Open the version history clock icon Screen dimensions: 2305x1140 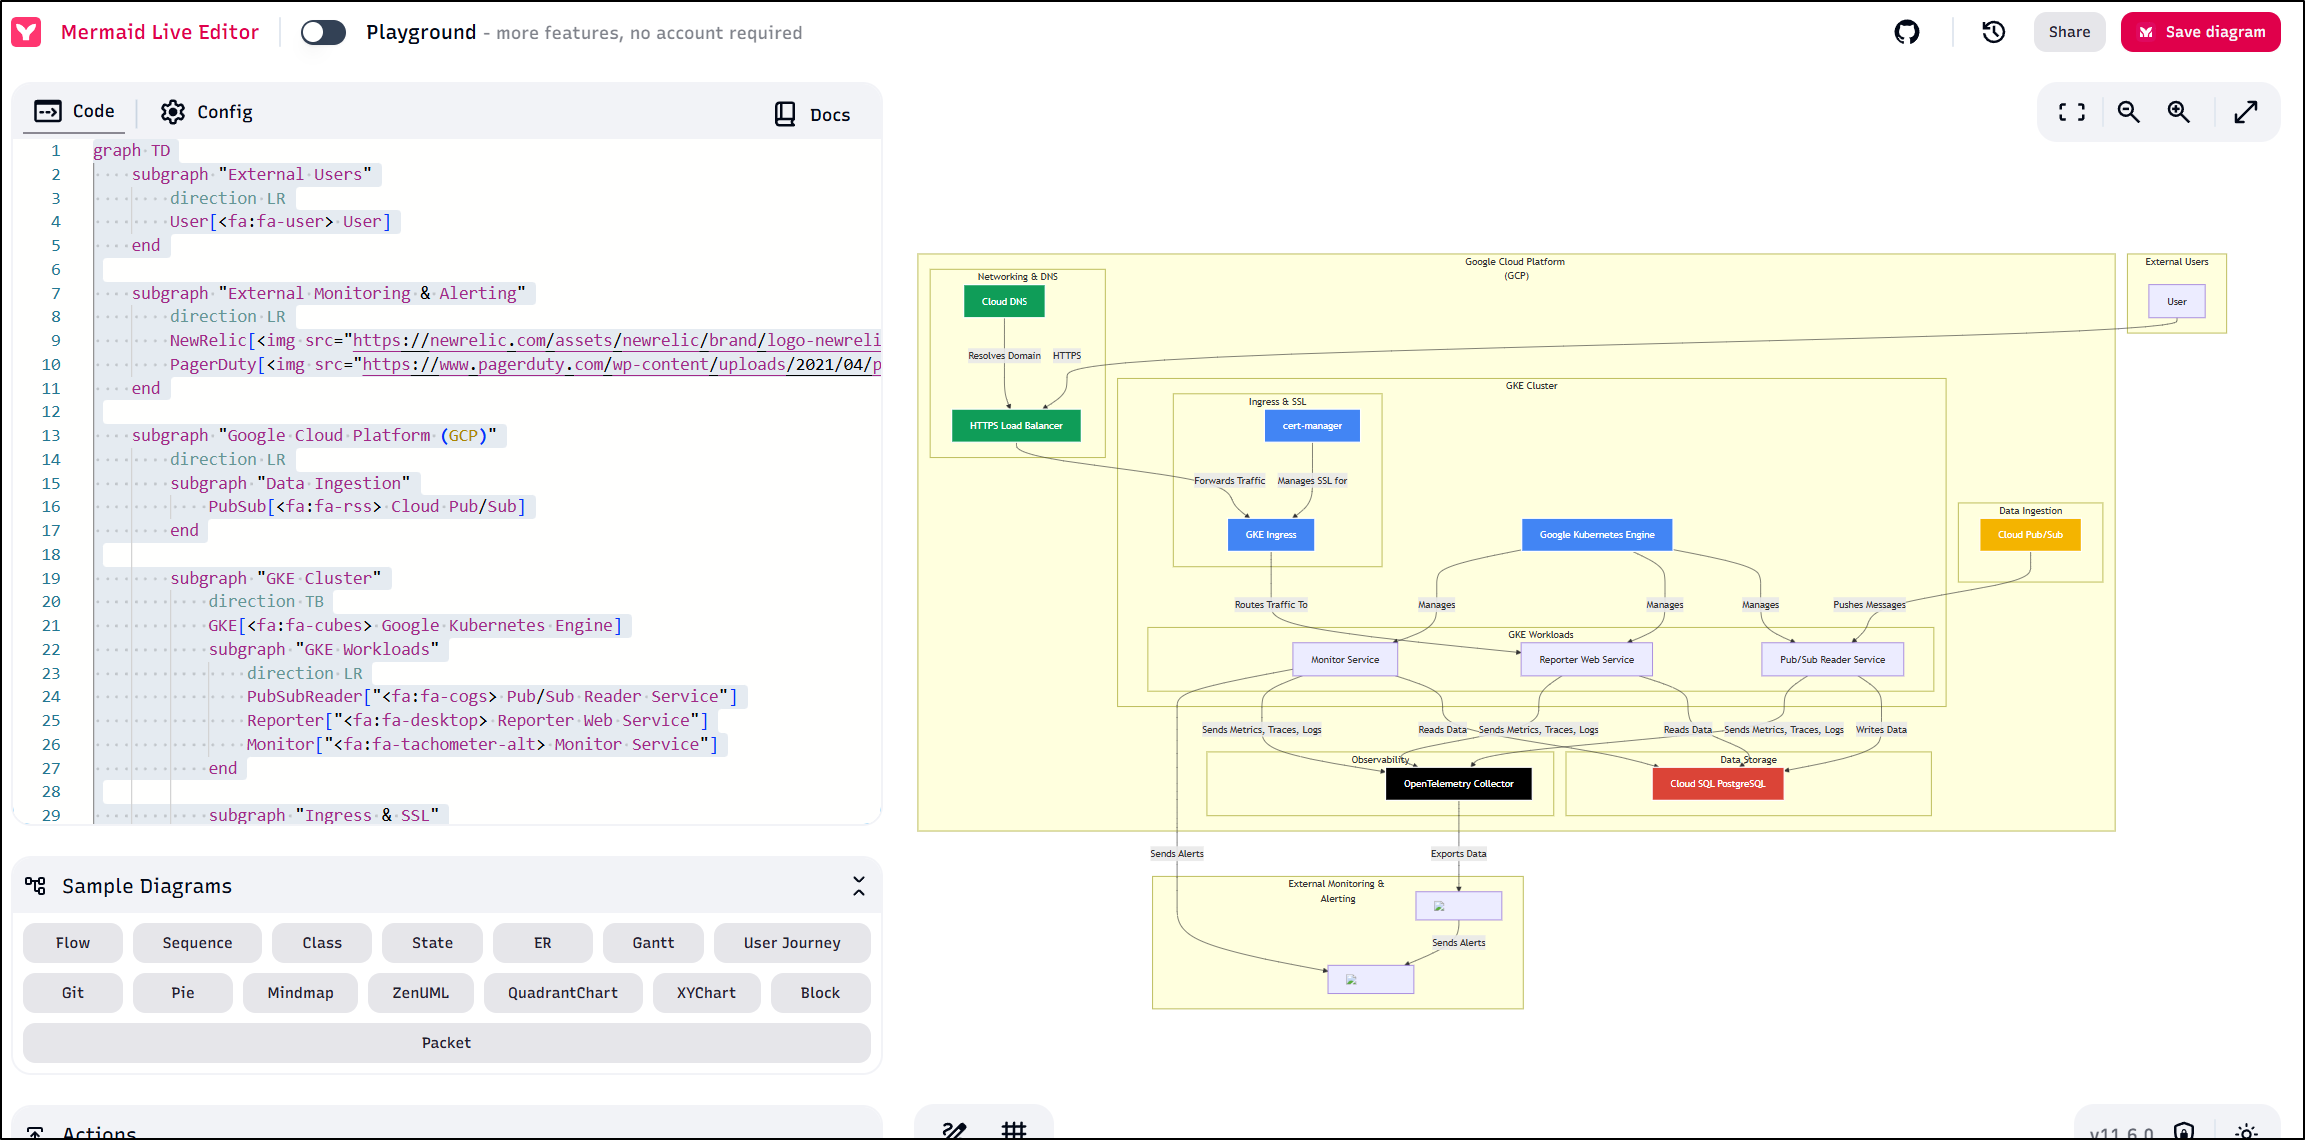click(1993, 32)
